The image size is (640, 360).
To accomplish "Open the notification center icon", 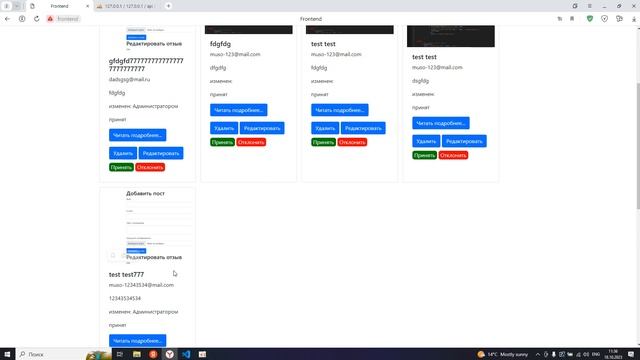I will [x=631, y=354].
